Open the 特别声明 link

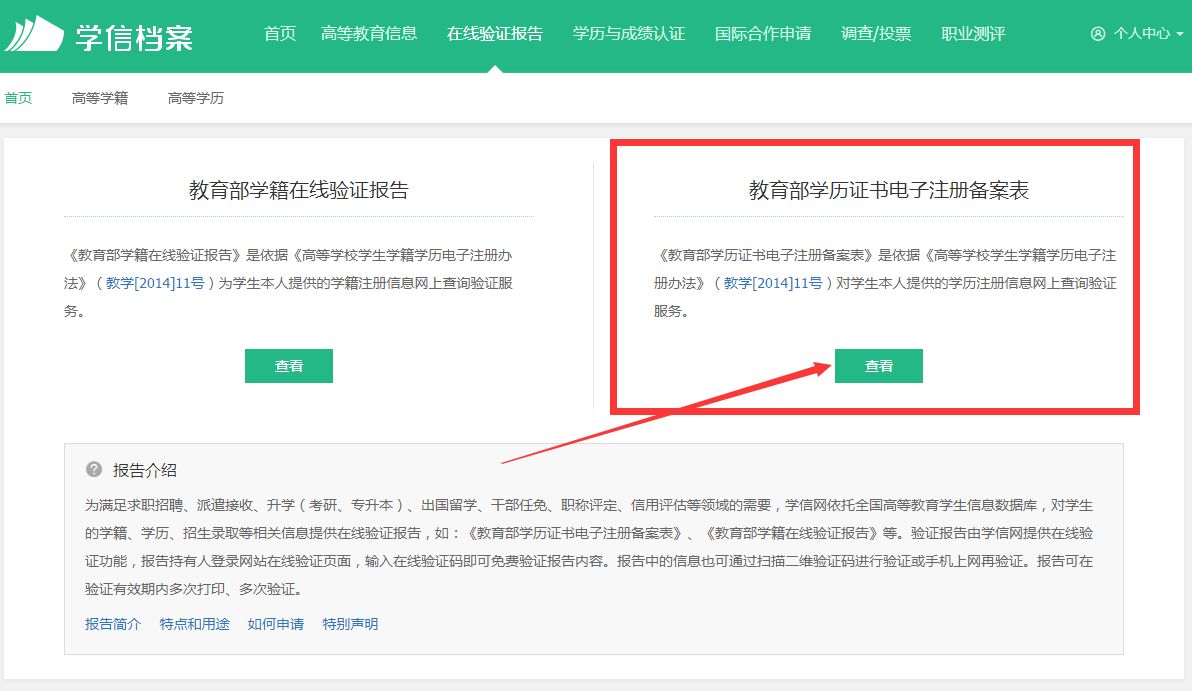[350, 624]
